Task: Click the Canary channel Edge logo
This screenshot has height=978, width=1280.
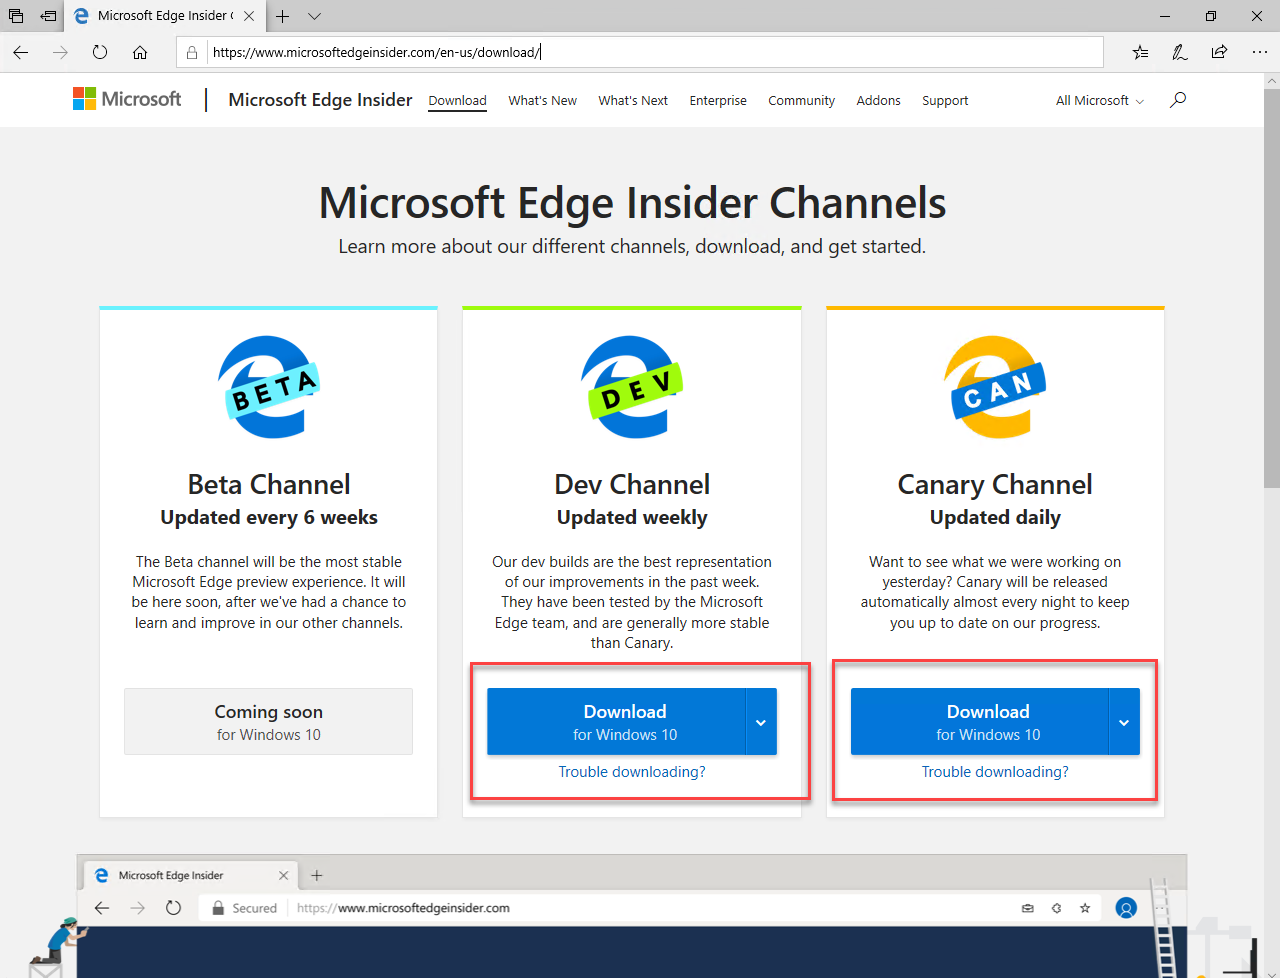Action: point(995,387)
